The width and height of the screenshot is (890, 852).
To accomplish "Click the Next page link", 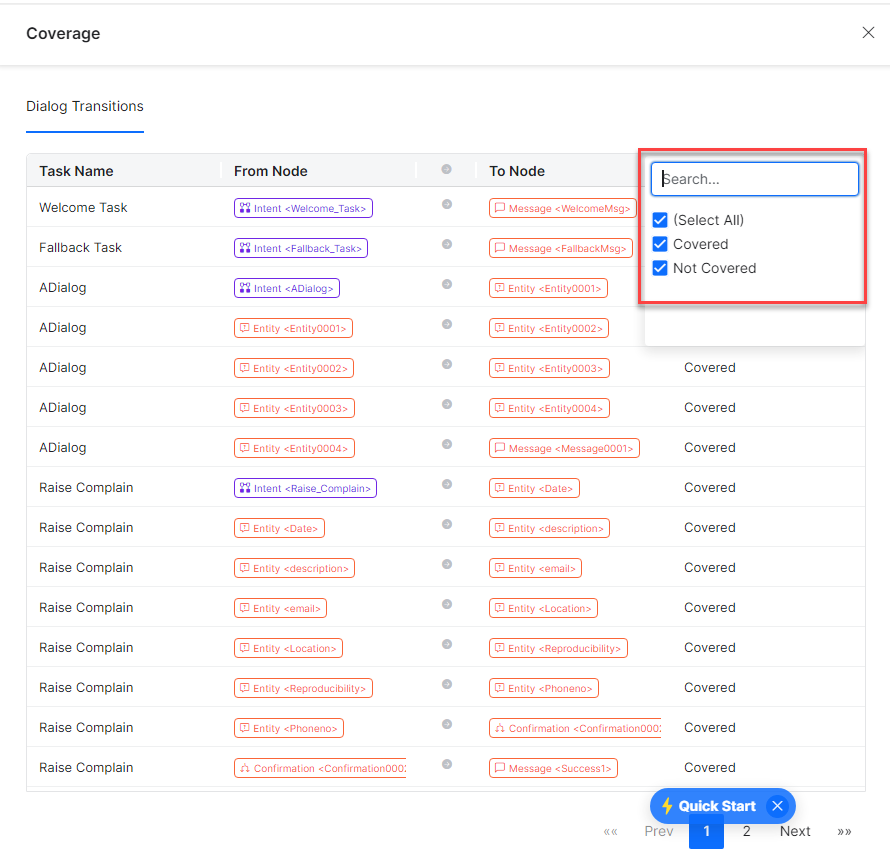I will [795, 831].
